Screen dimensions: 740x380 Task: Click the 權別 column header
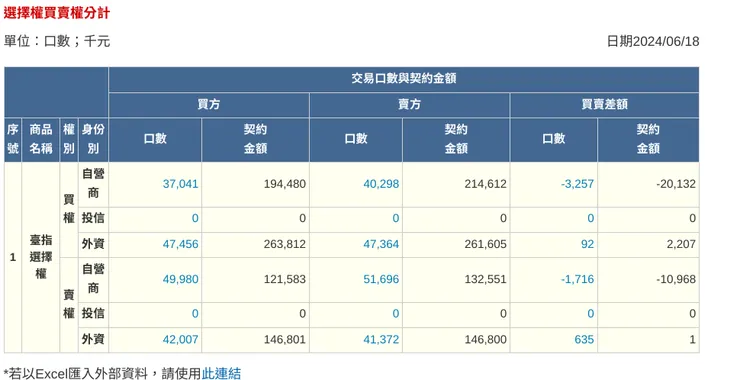[x=69, y=139]
